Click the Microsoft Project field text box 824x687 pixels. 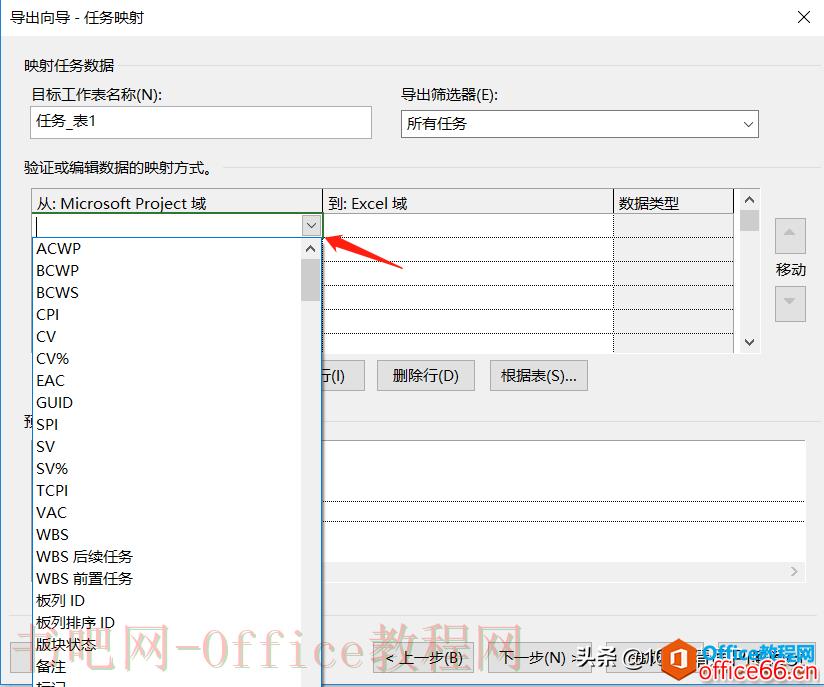click(x=168, y=226)
